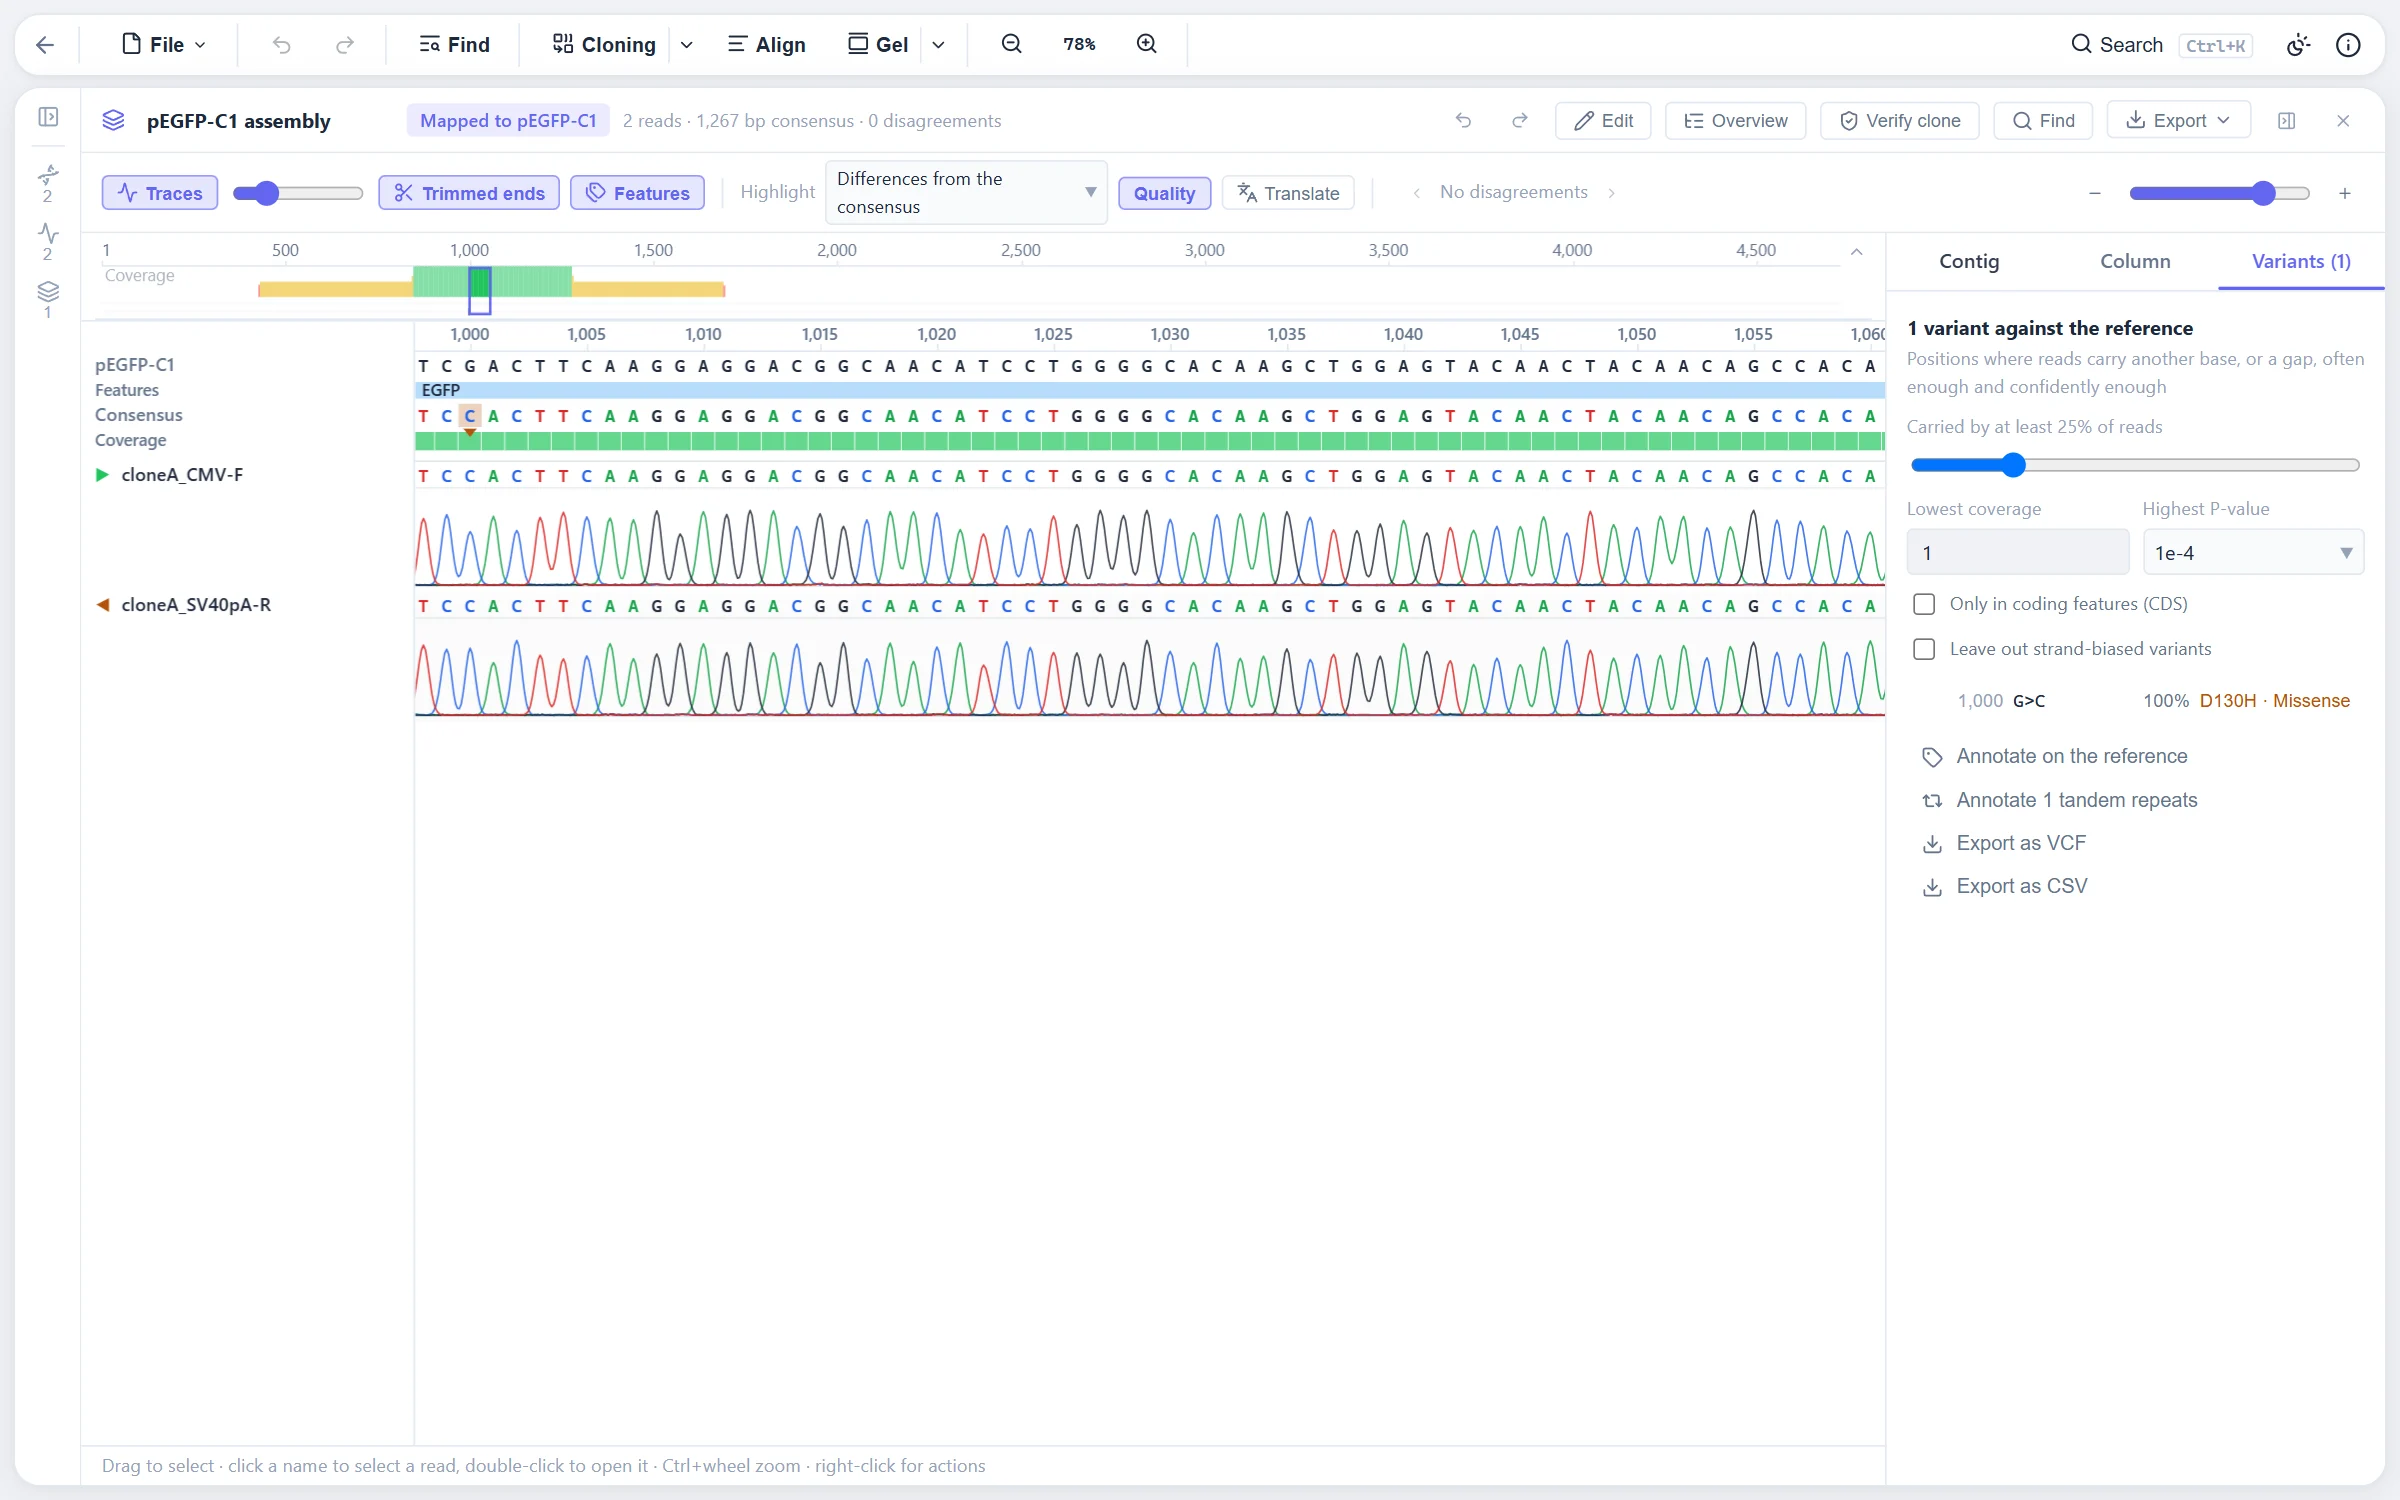This screenshot has height=1500, width=2400.
Task: Check Leave out strand-biased variants
Action: coord(1924,649)
